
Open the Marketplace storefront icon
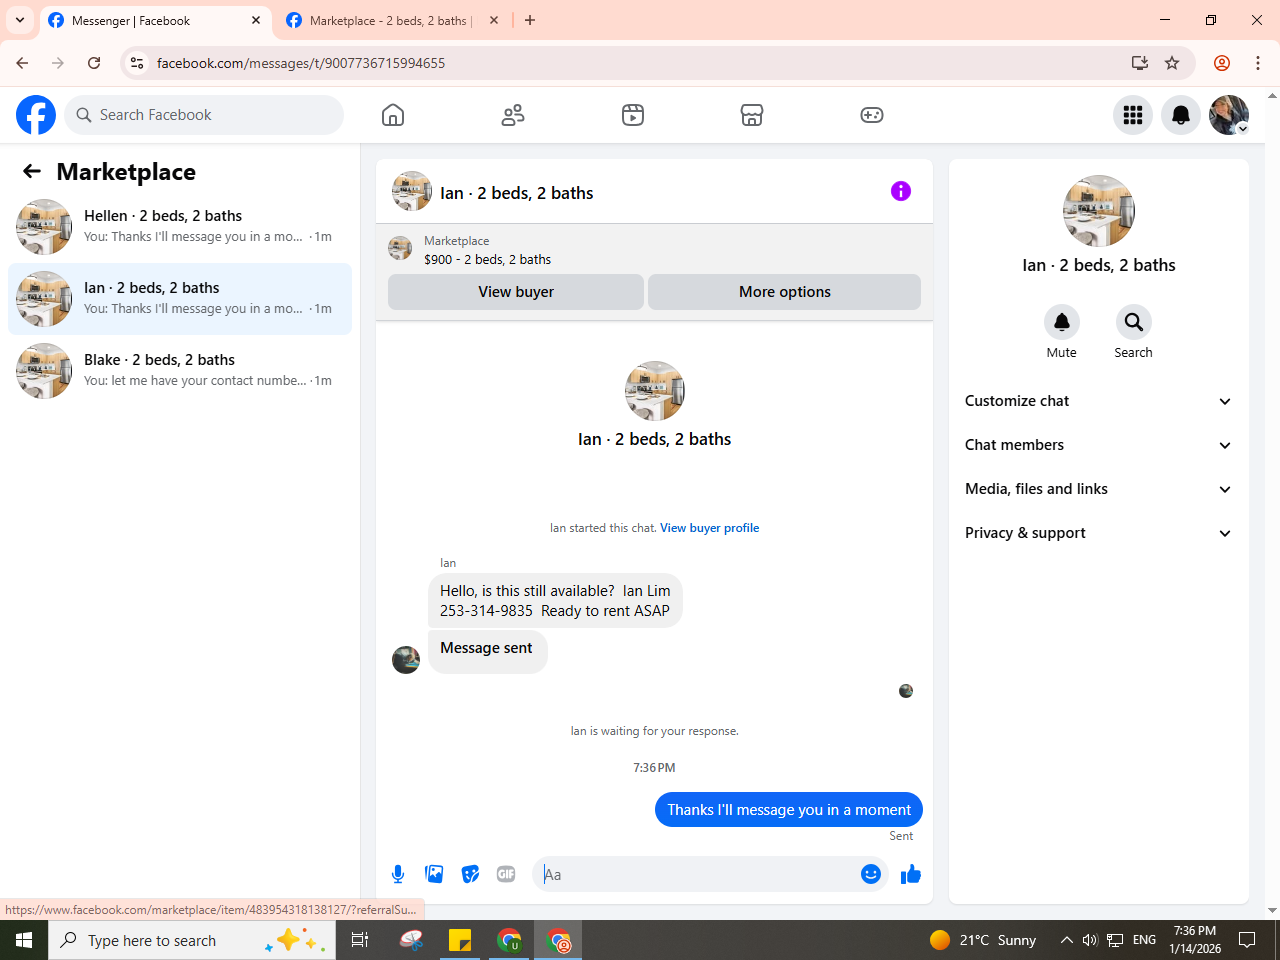(752, 115)
